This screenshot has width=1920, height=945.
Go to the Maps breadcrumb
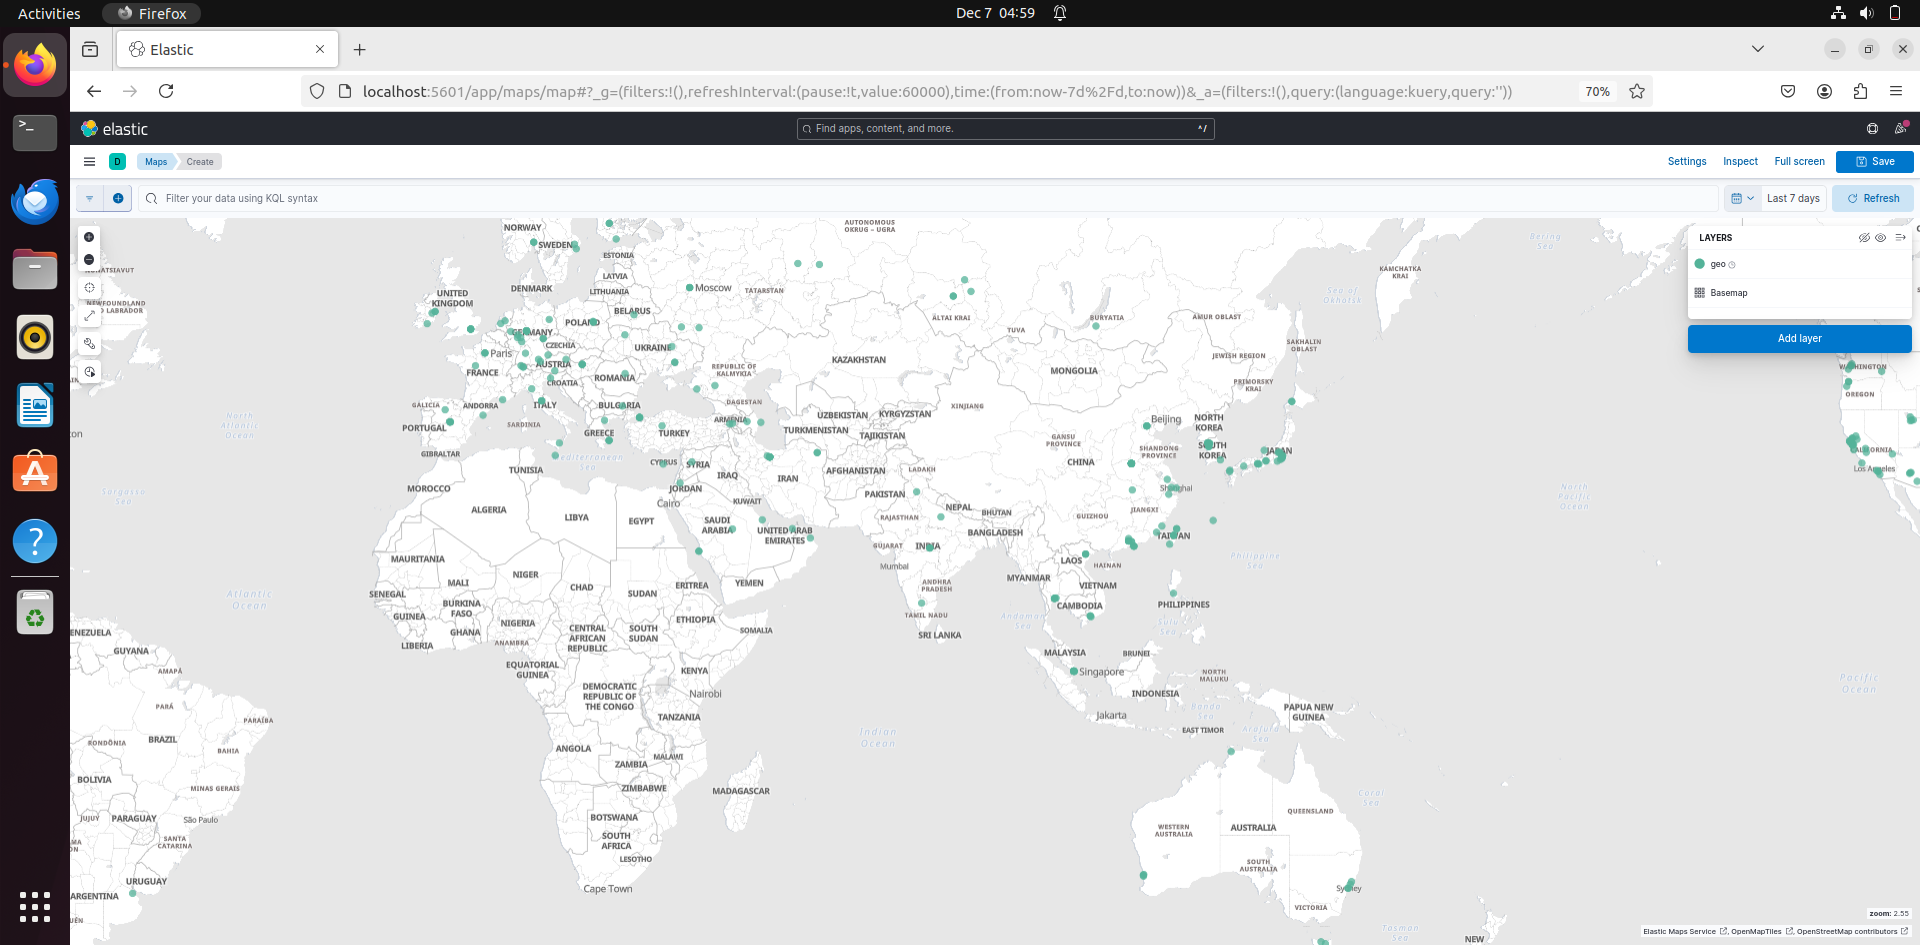pyautogui.click(x=156, y=162)
